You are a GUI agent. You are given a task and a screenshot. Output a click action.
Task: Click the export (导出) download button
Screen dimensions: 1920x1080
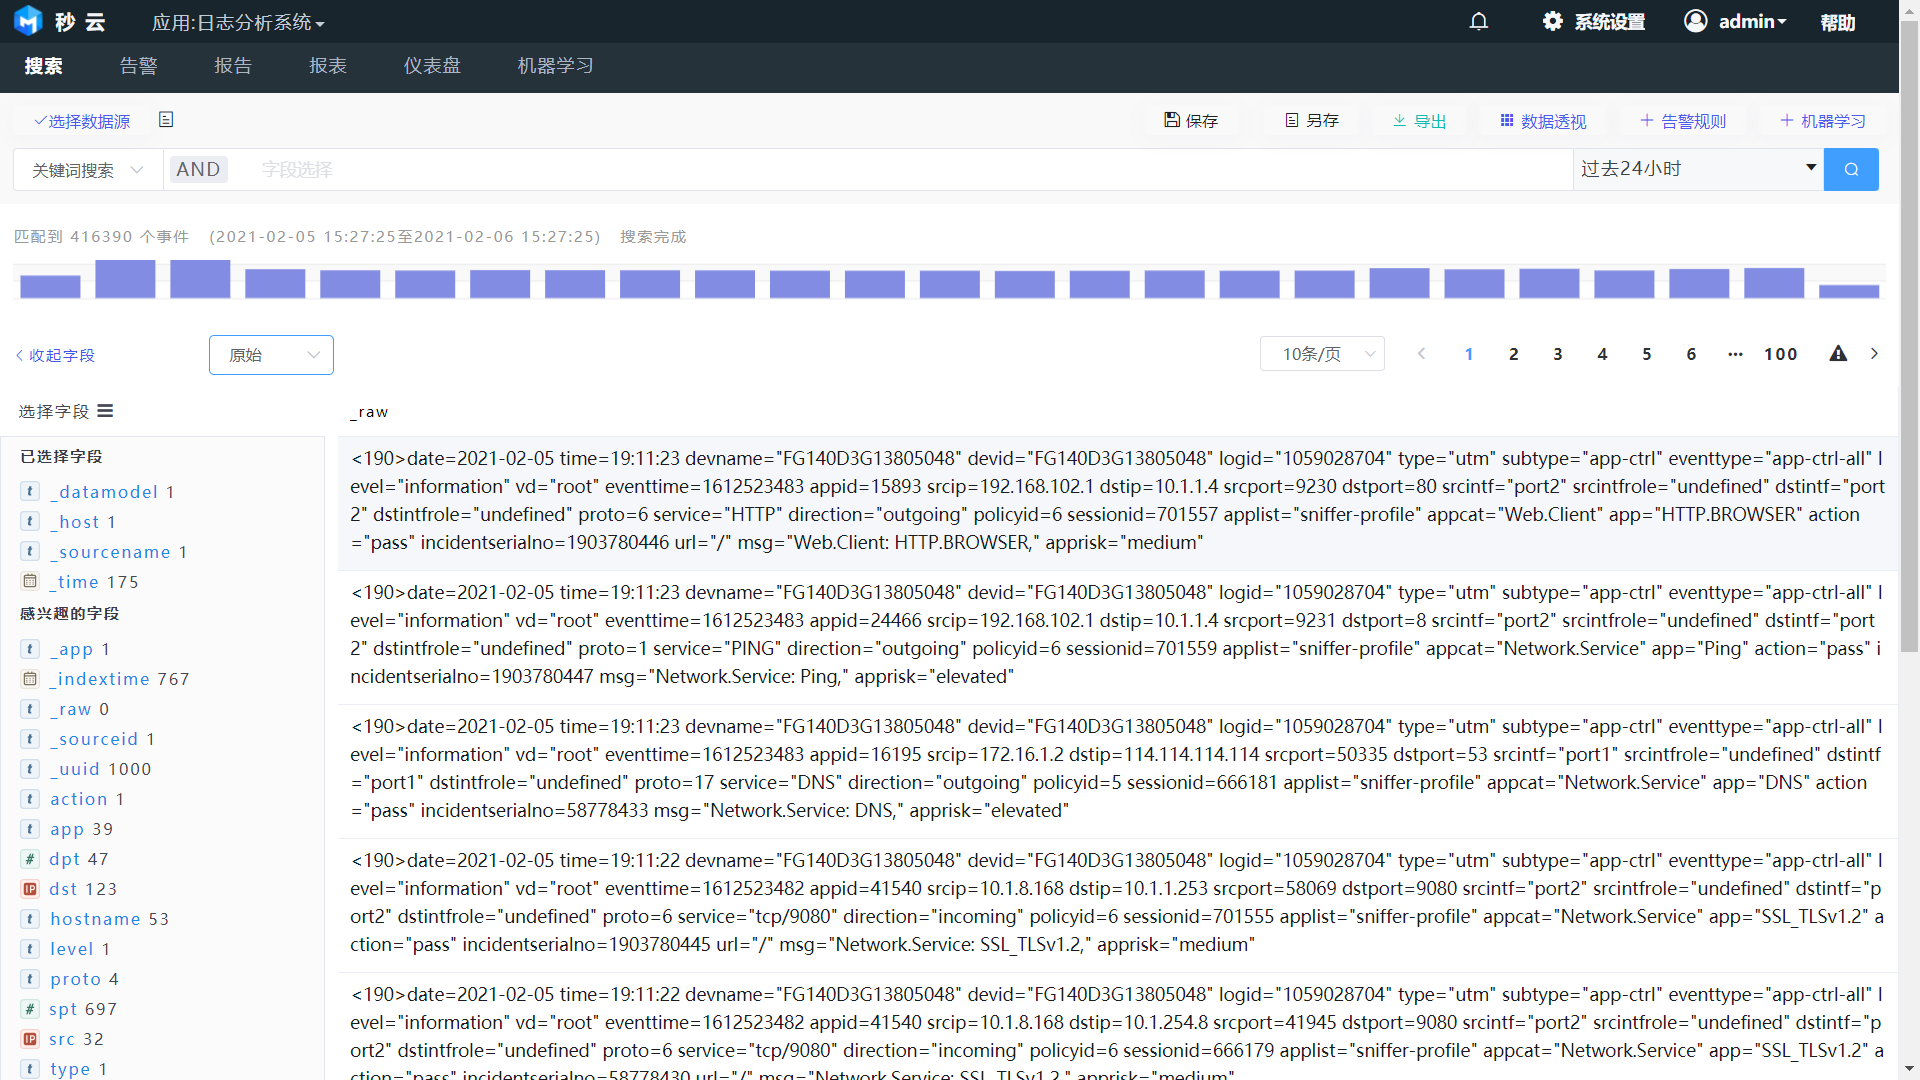pyautogui.click(x=1419, y=121)
